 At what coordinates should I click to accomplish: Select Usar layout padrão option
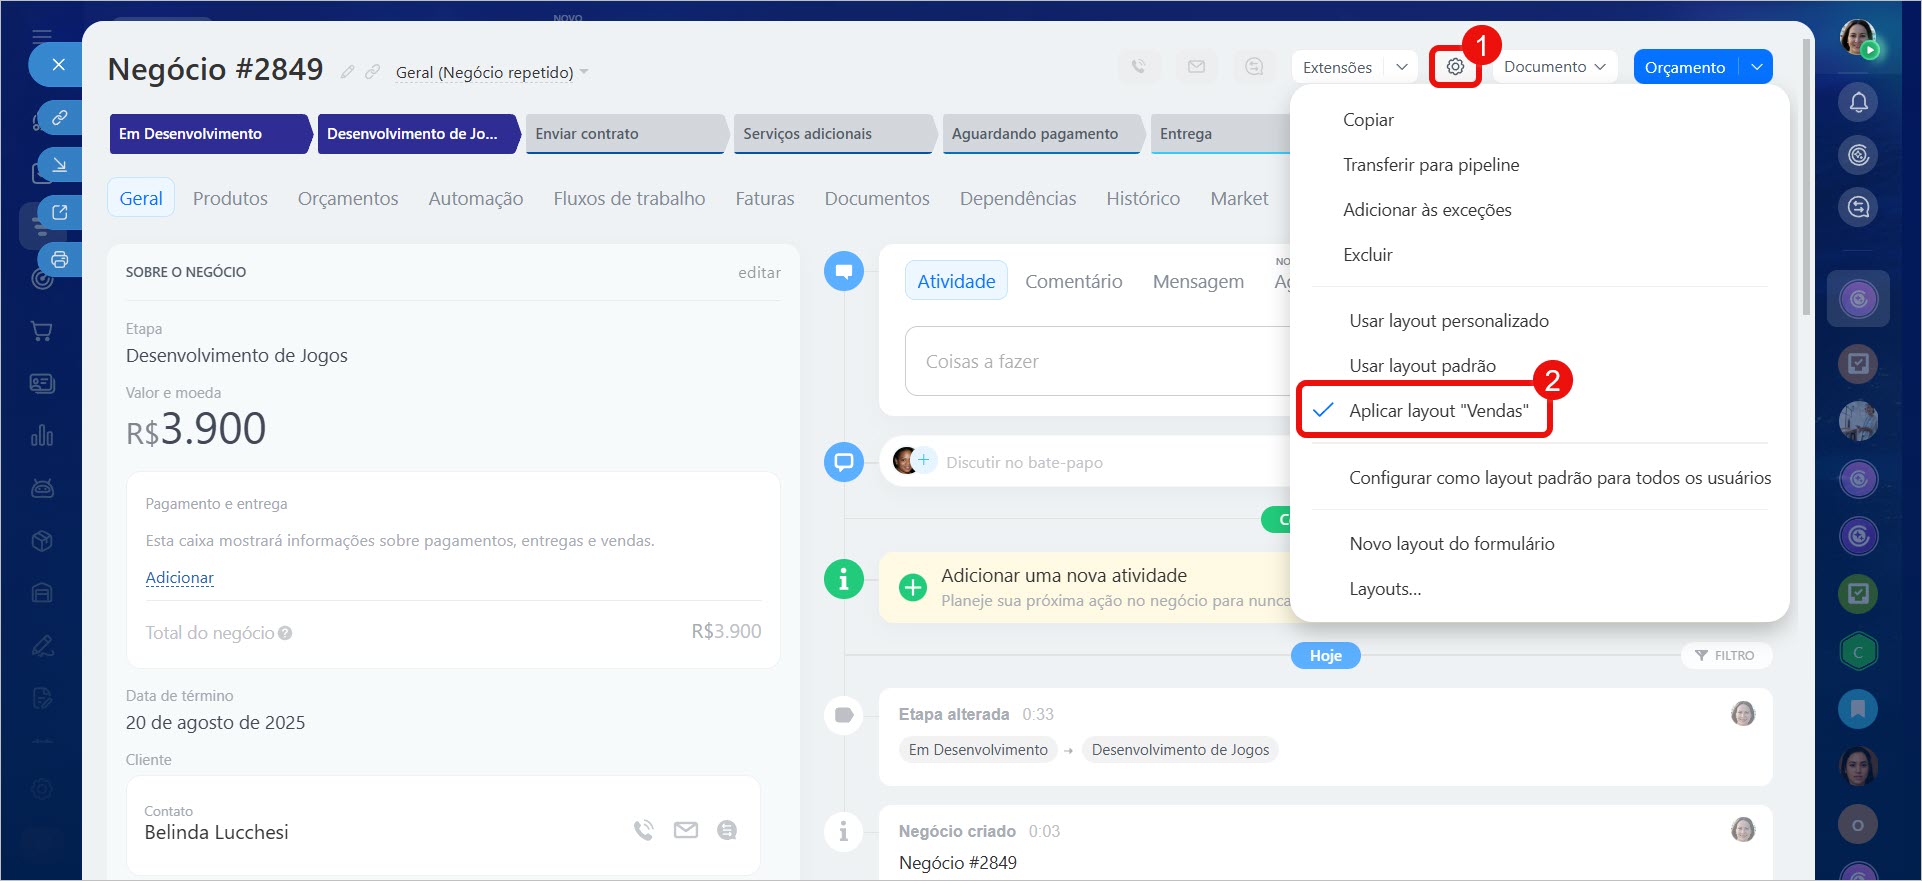[x=1422, y=366]
